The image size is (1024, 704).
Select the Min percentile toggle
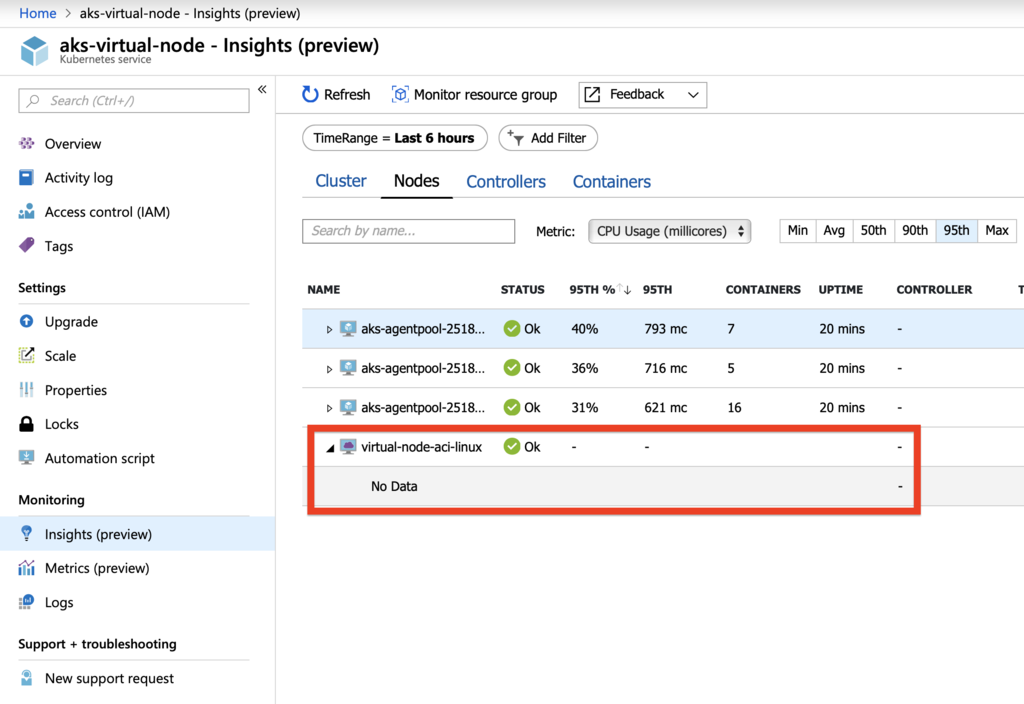[x=797, y=231]
